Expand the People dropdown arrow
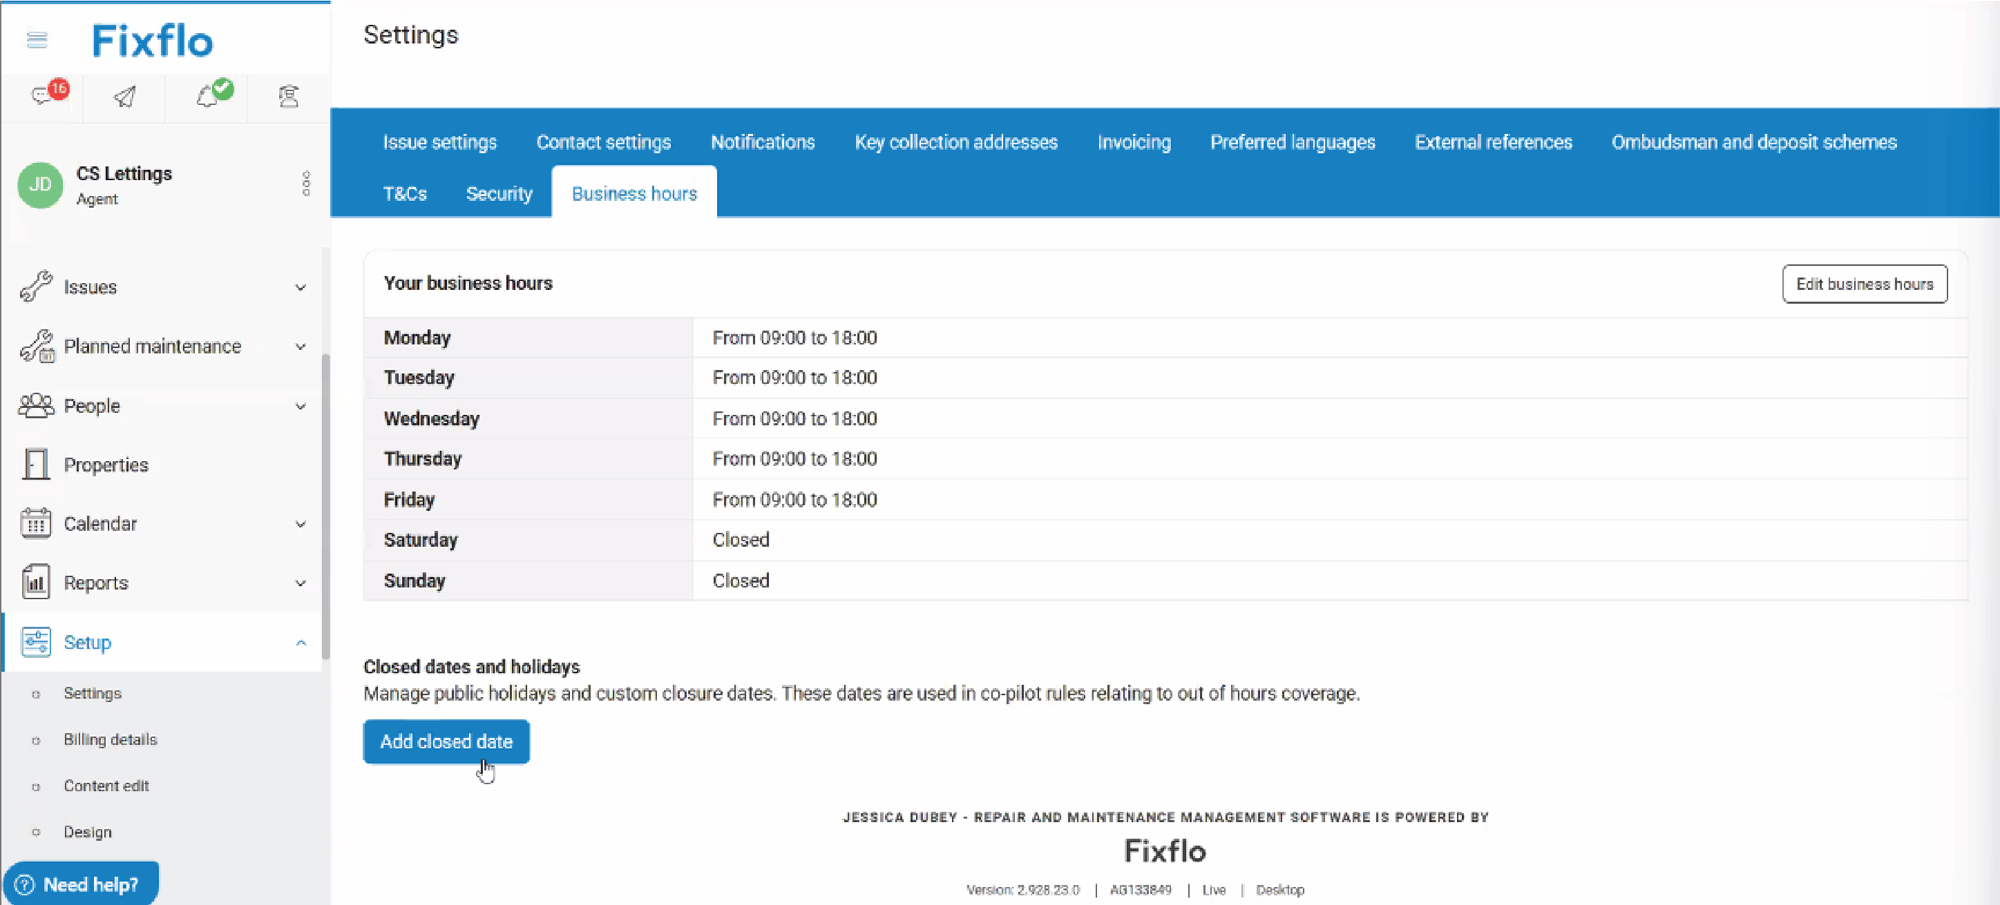The height and width of the screenshot is (905, 2000). 300,406
